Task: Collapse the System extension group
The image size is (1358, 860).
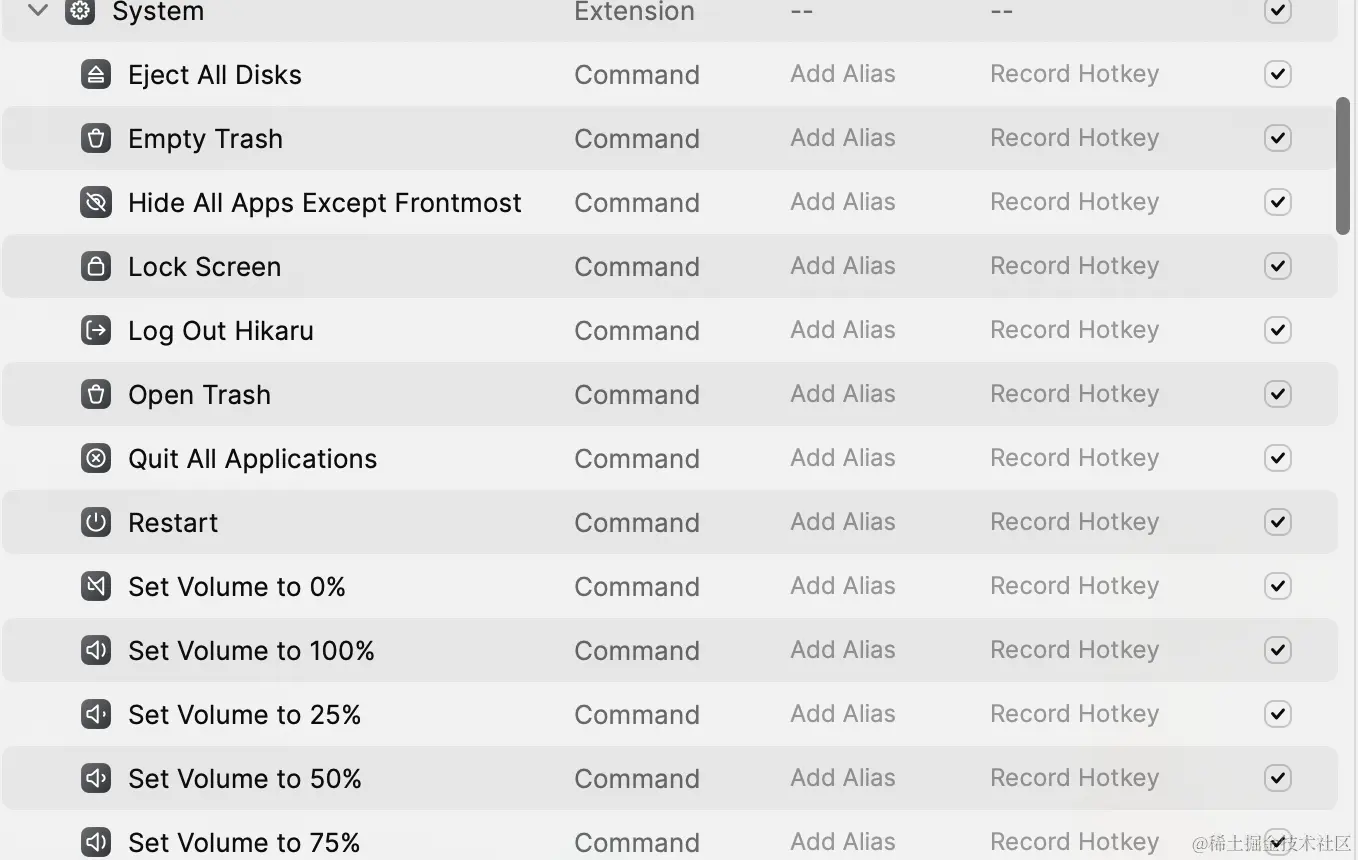Action: coord(38,11)
